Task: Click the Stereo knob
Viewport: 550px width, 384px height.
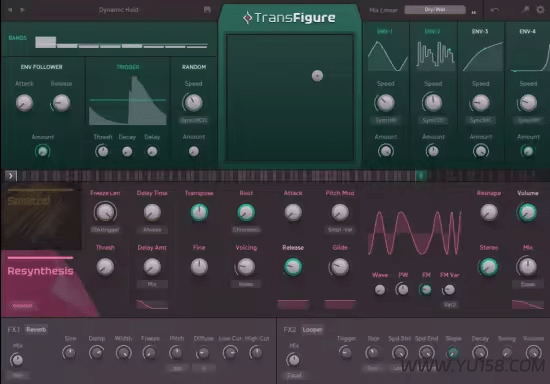Action: pyautogui.click(x=488, y=267)
